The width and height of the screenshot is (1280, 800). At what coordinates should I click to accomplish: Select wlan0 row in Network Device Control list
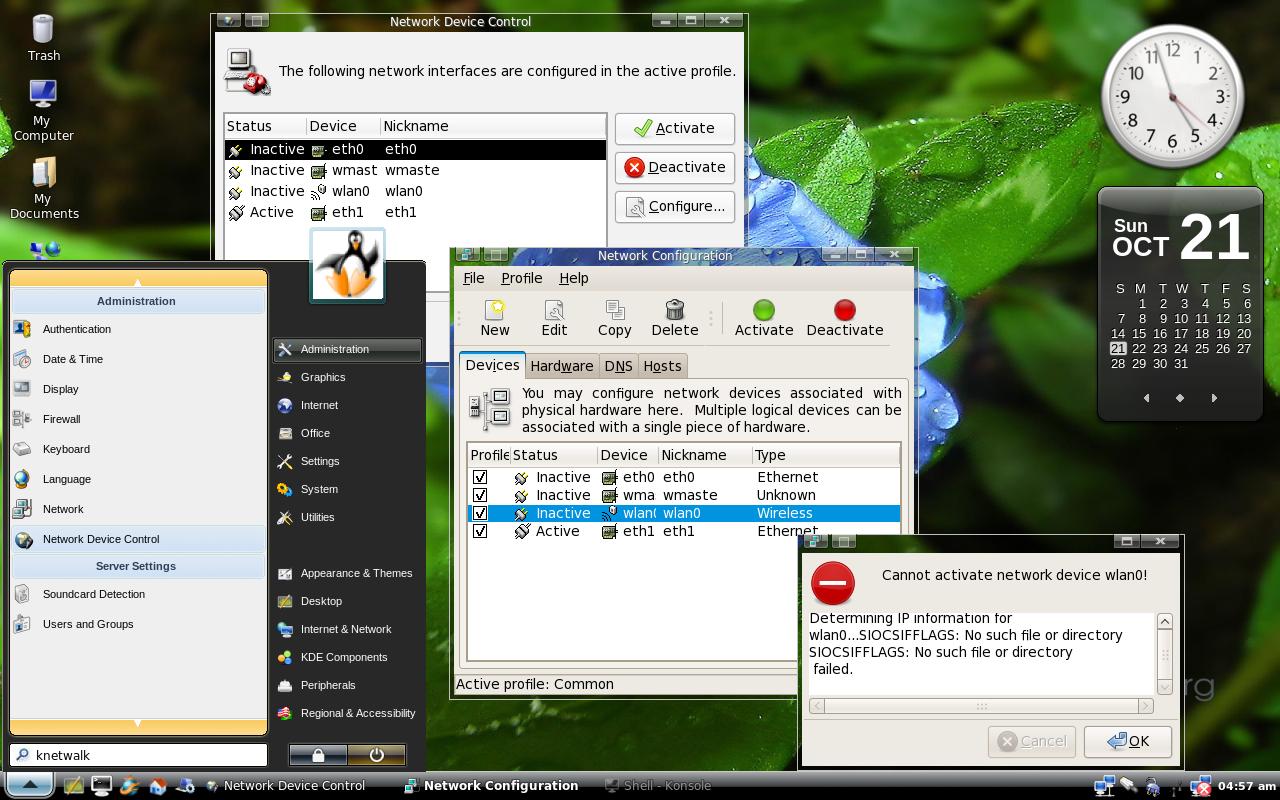tap(415, 191)
